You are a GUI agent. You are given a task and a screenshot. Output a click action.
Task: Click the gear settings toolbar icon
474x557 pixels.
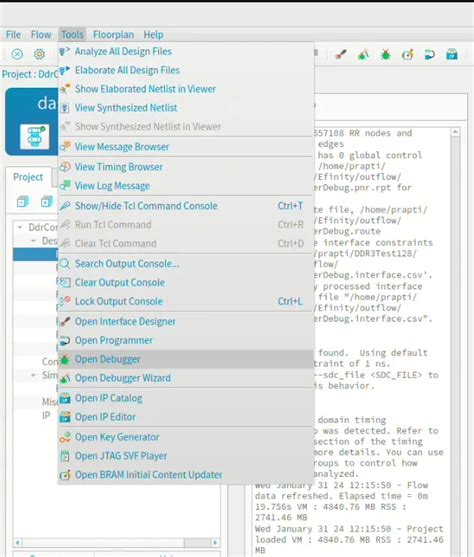pos(39,54)
